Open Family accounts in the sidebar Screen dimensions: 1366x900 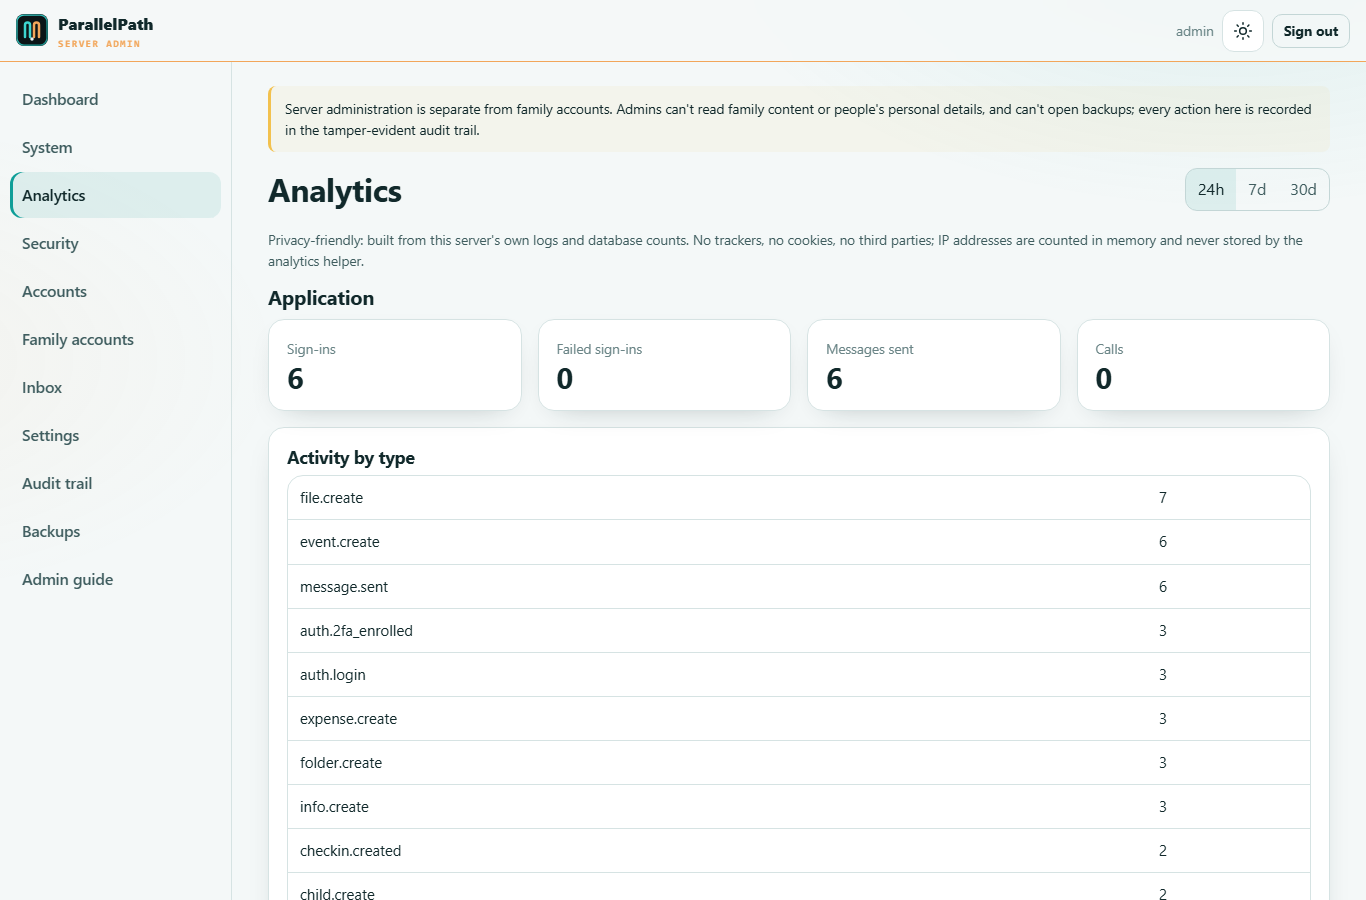coord(115,340)
